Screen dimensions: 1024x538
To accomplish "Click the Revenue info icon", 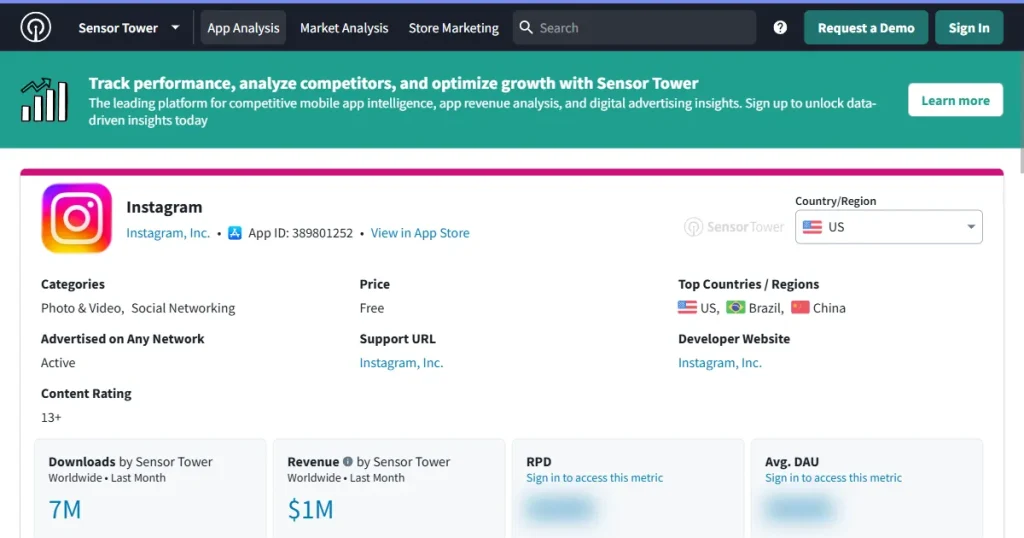I will click(347, 462).
